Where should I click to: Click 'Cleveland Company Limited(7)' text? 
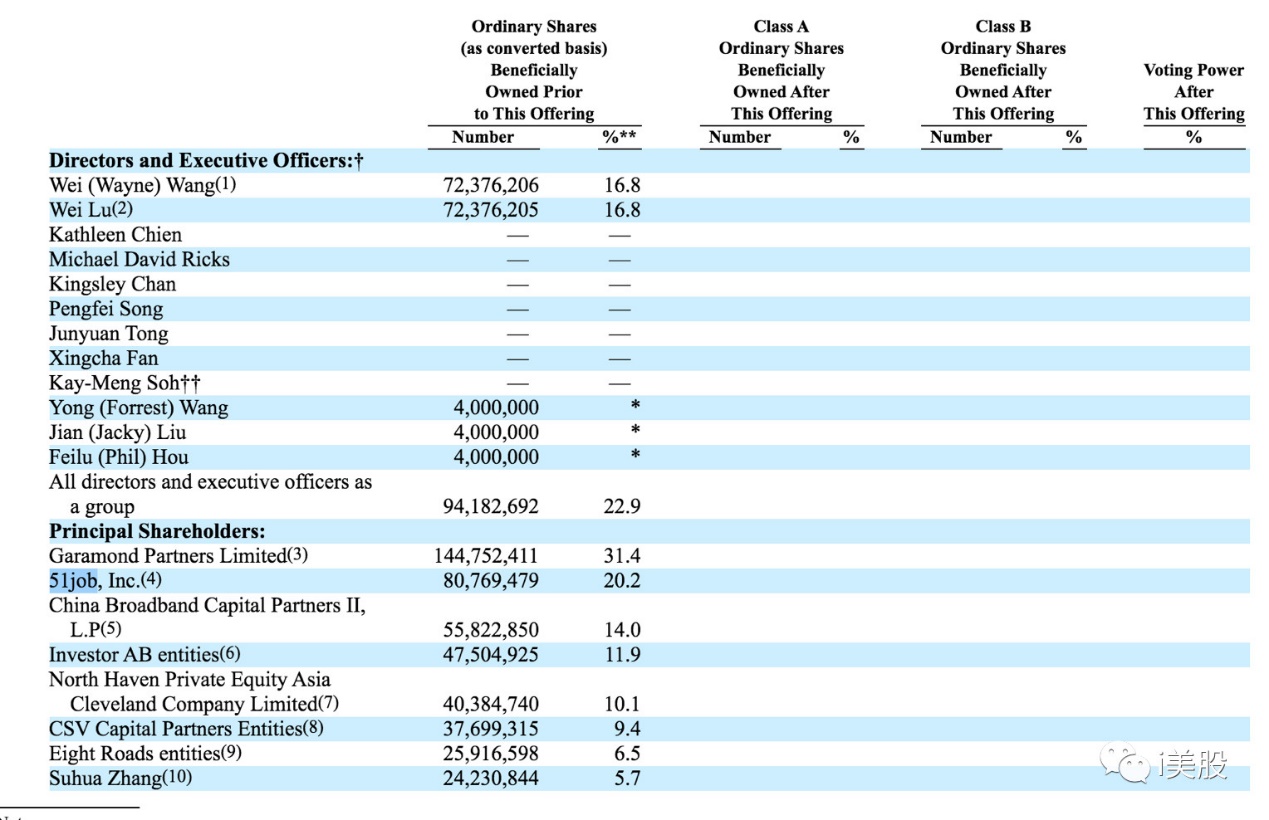click(x=205, y=704)
